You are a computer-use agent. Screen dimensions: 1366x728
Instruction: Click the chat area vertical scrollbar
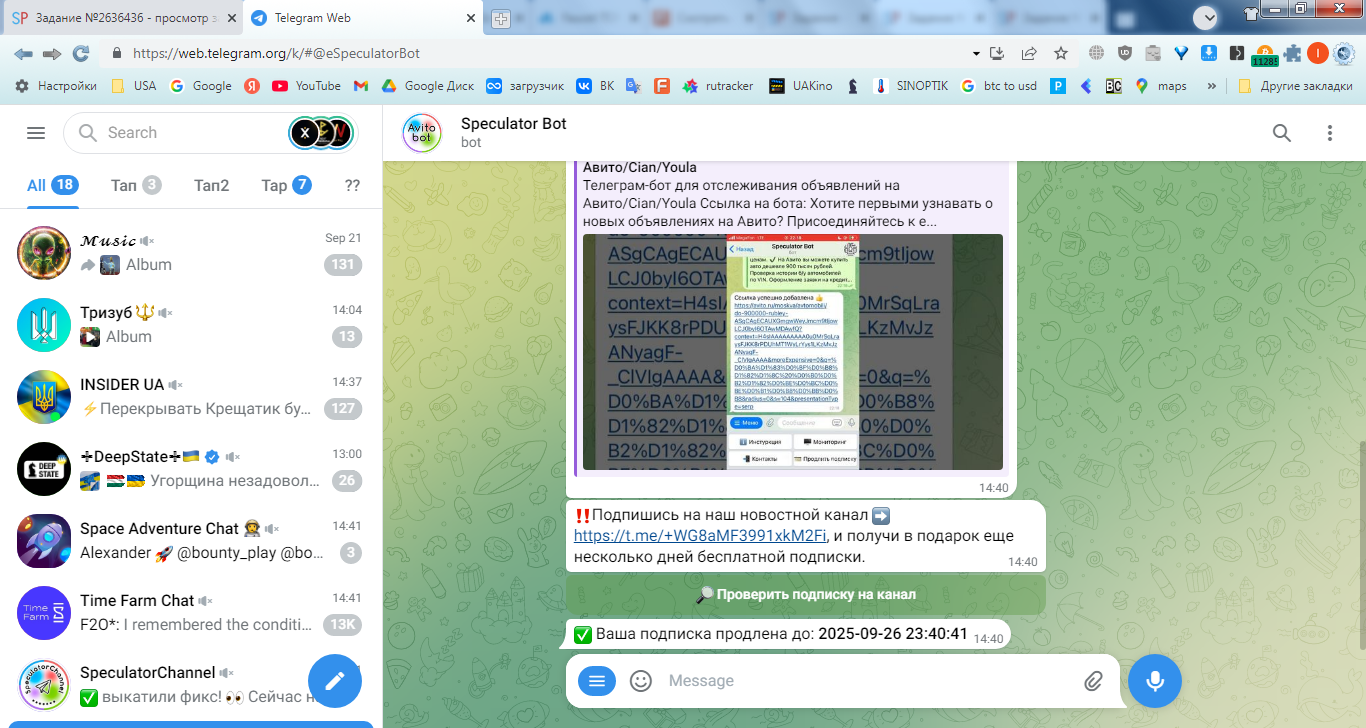[x=1362, y=545]
